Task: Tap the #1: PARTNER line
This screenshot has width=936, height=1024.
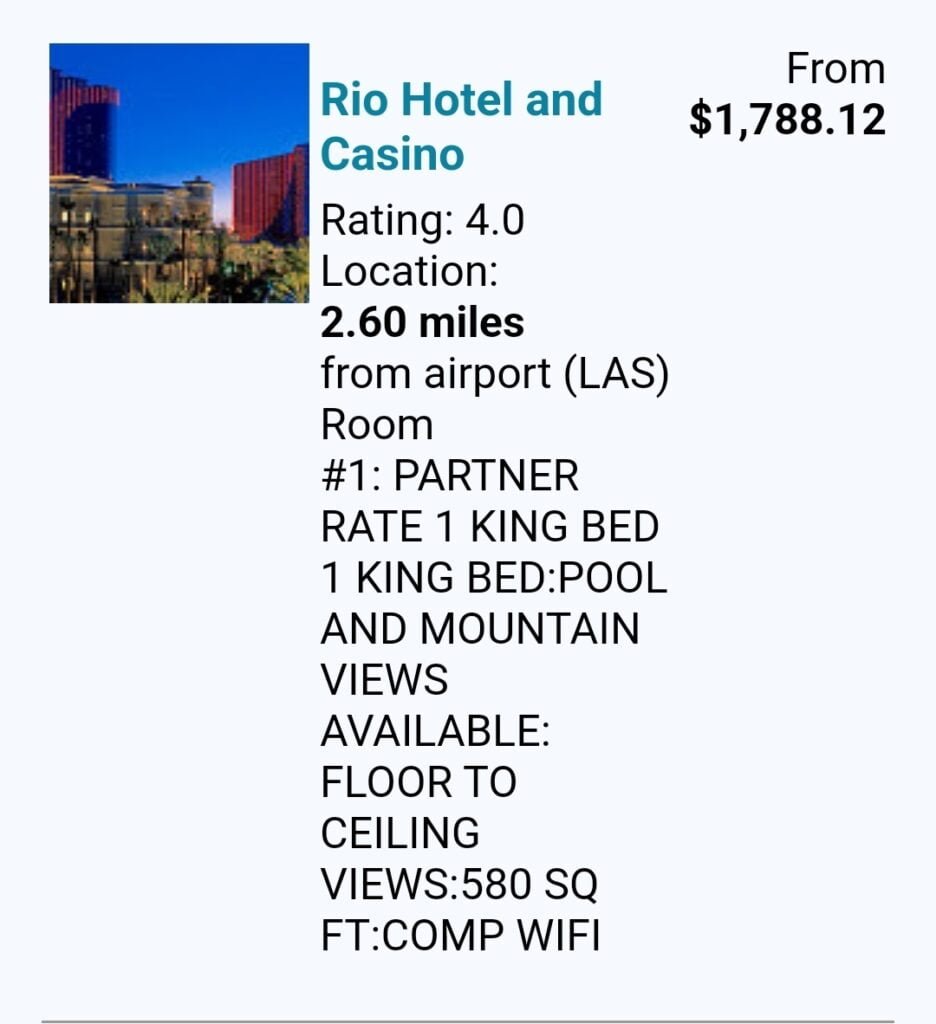Action: tap(449, 476)
